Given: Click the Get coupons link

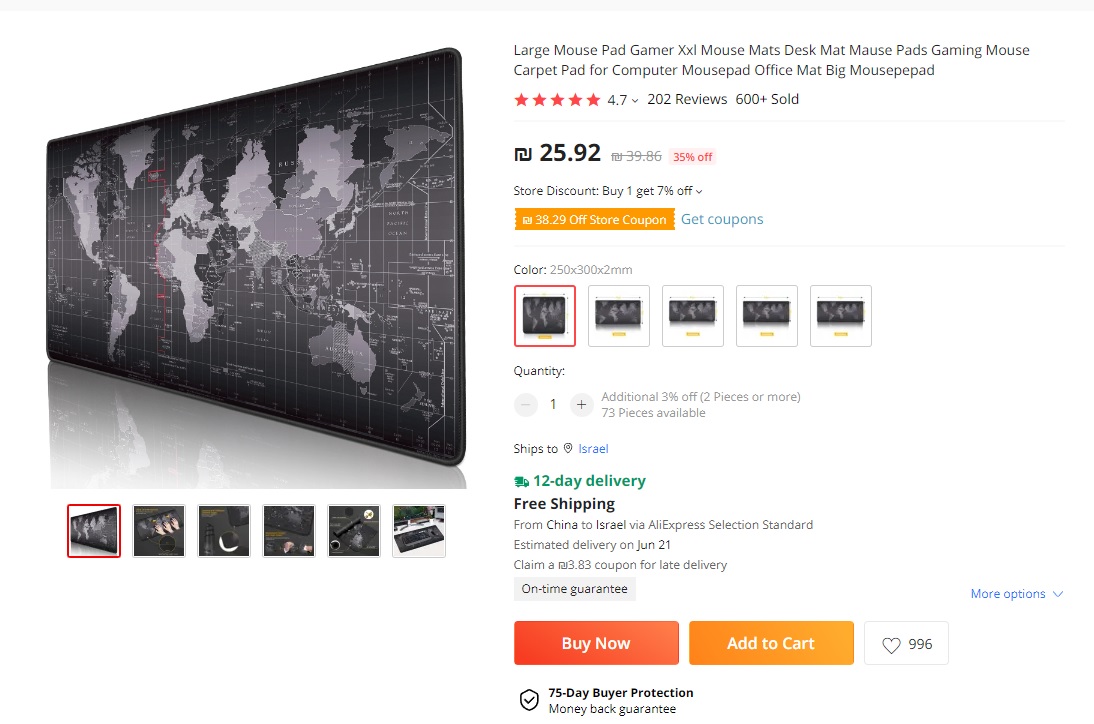Looking at the screenshot, I should (x=722, y=219).
